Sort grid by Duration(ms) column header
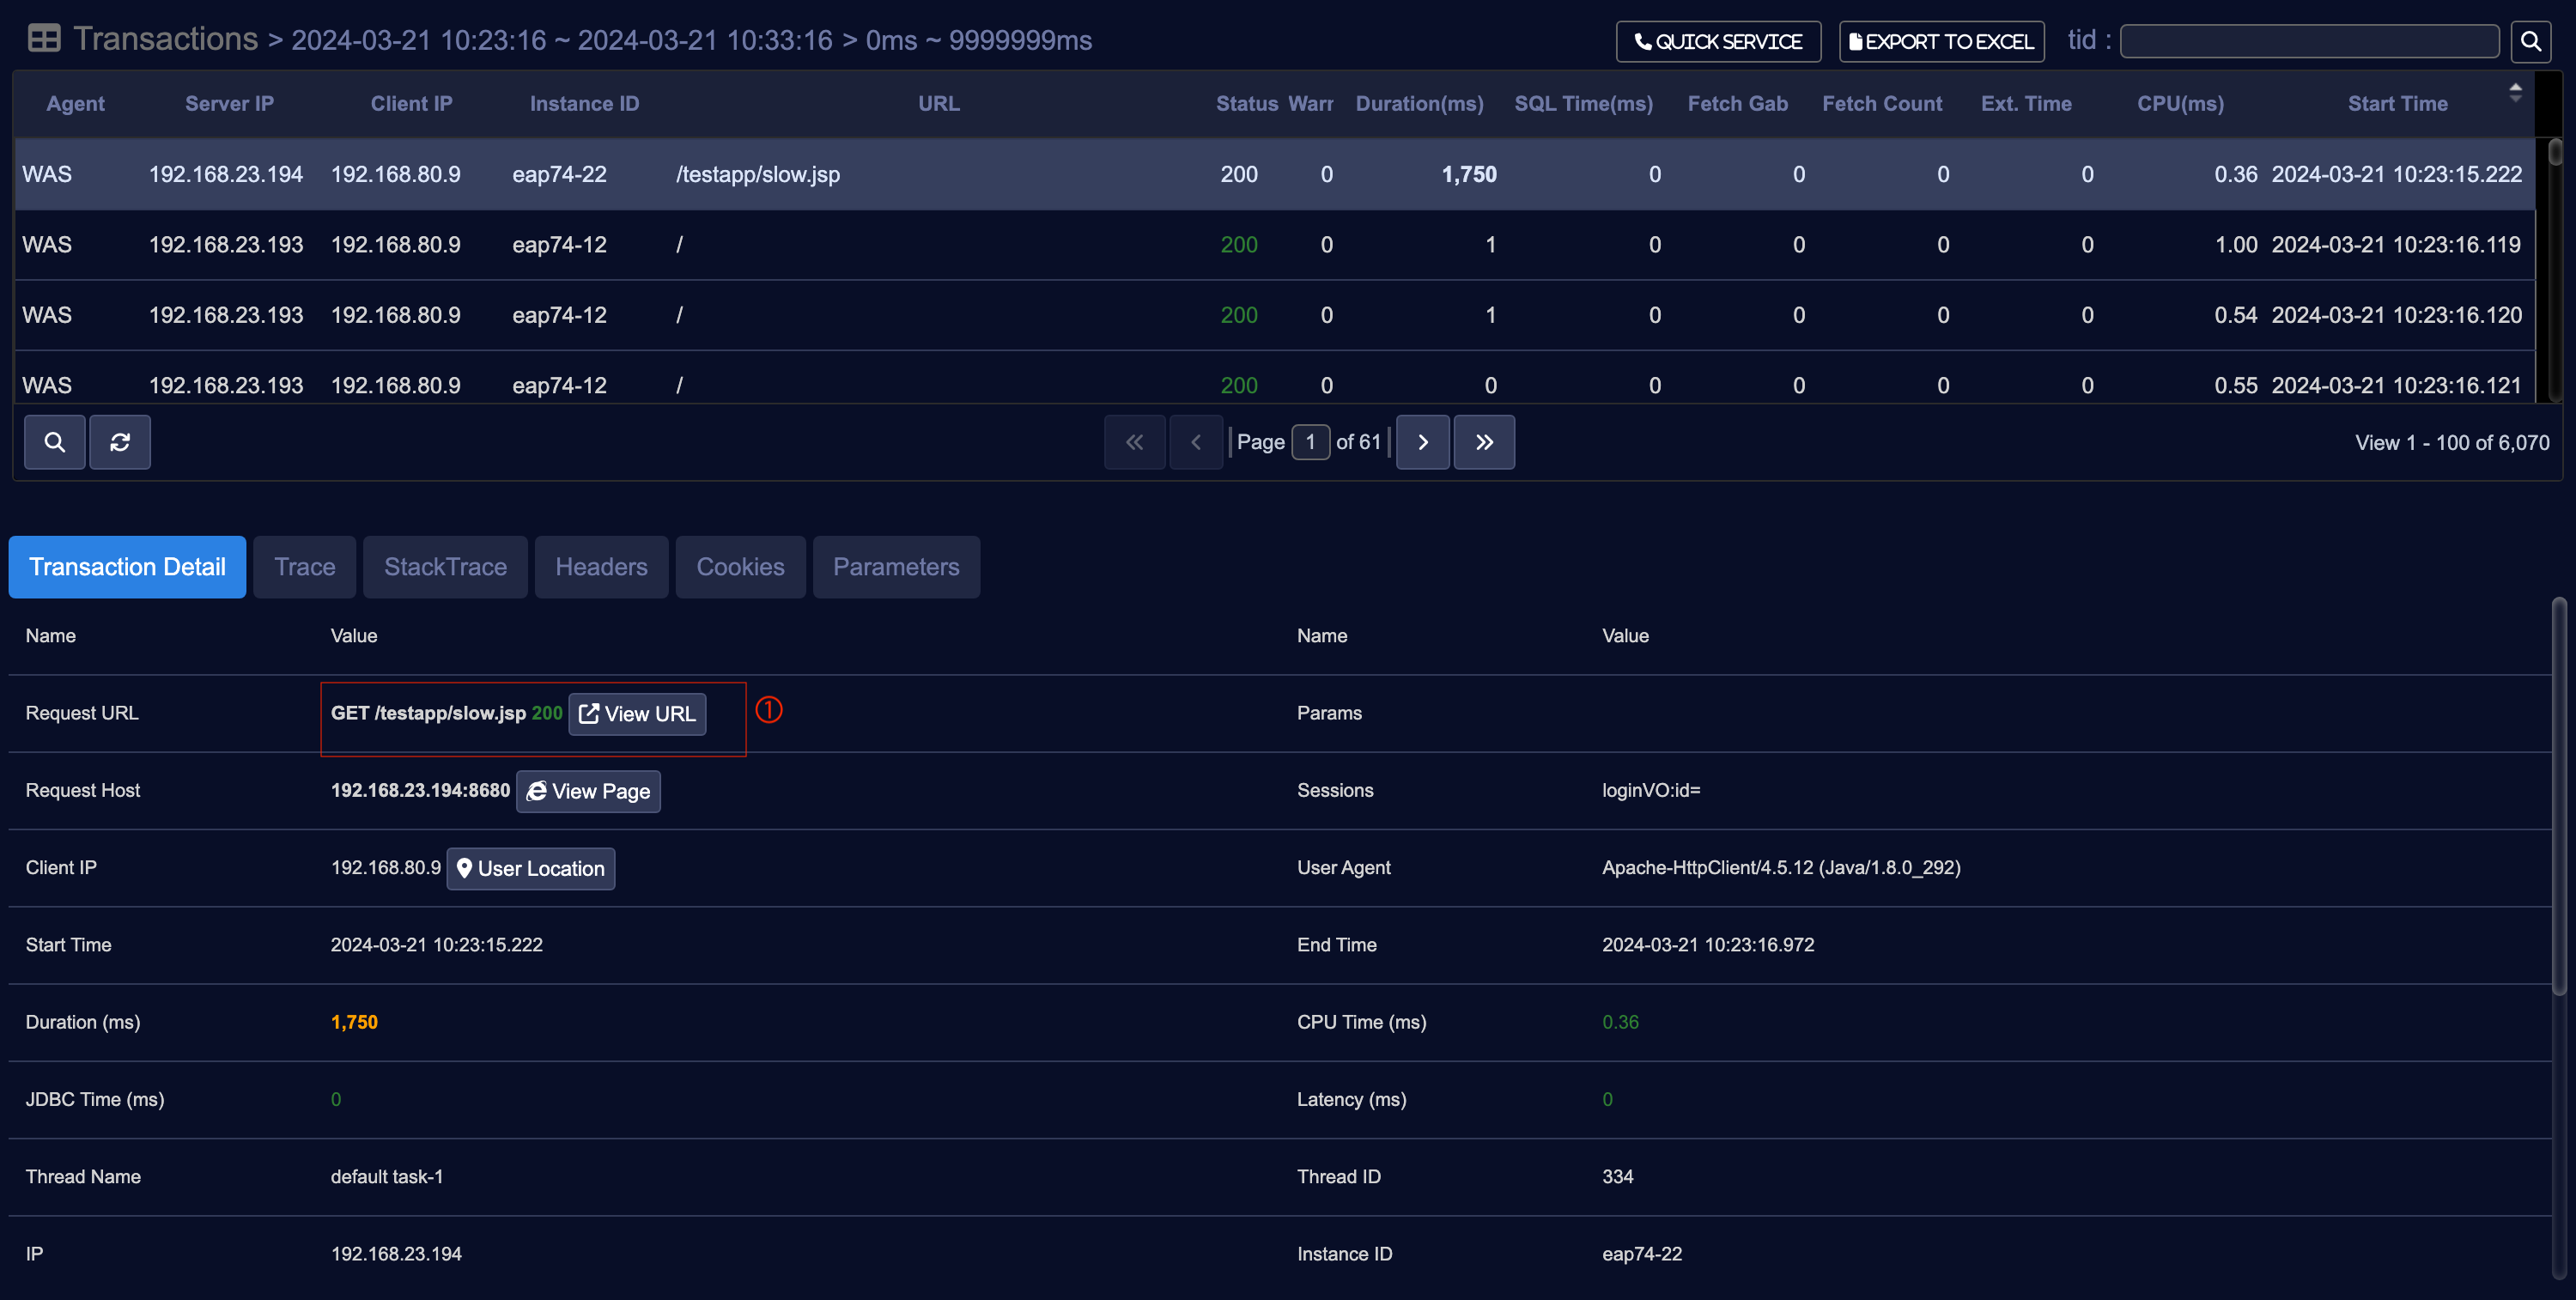This screenshot has width=2576, height=1300. tap(1419, 104)
